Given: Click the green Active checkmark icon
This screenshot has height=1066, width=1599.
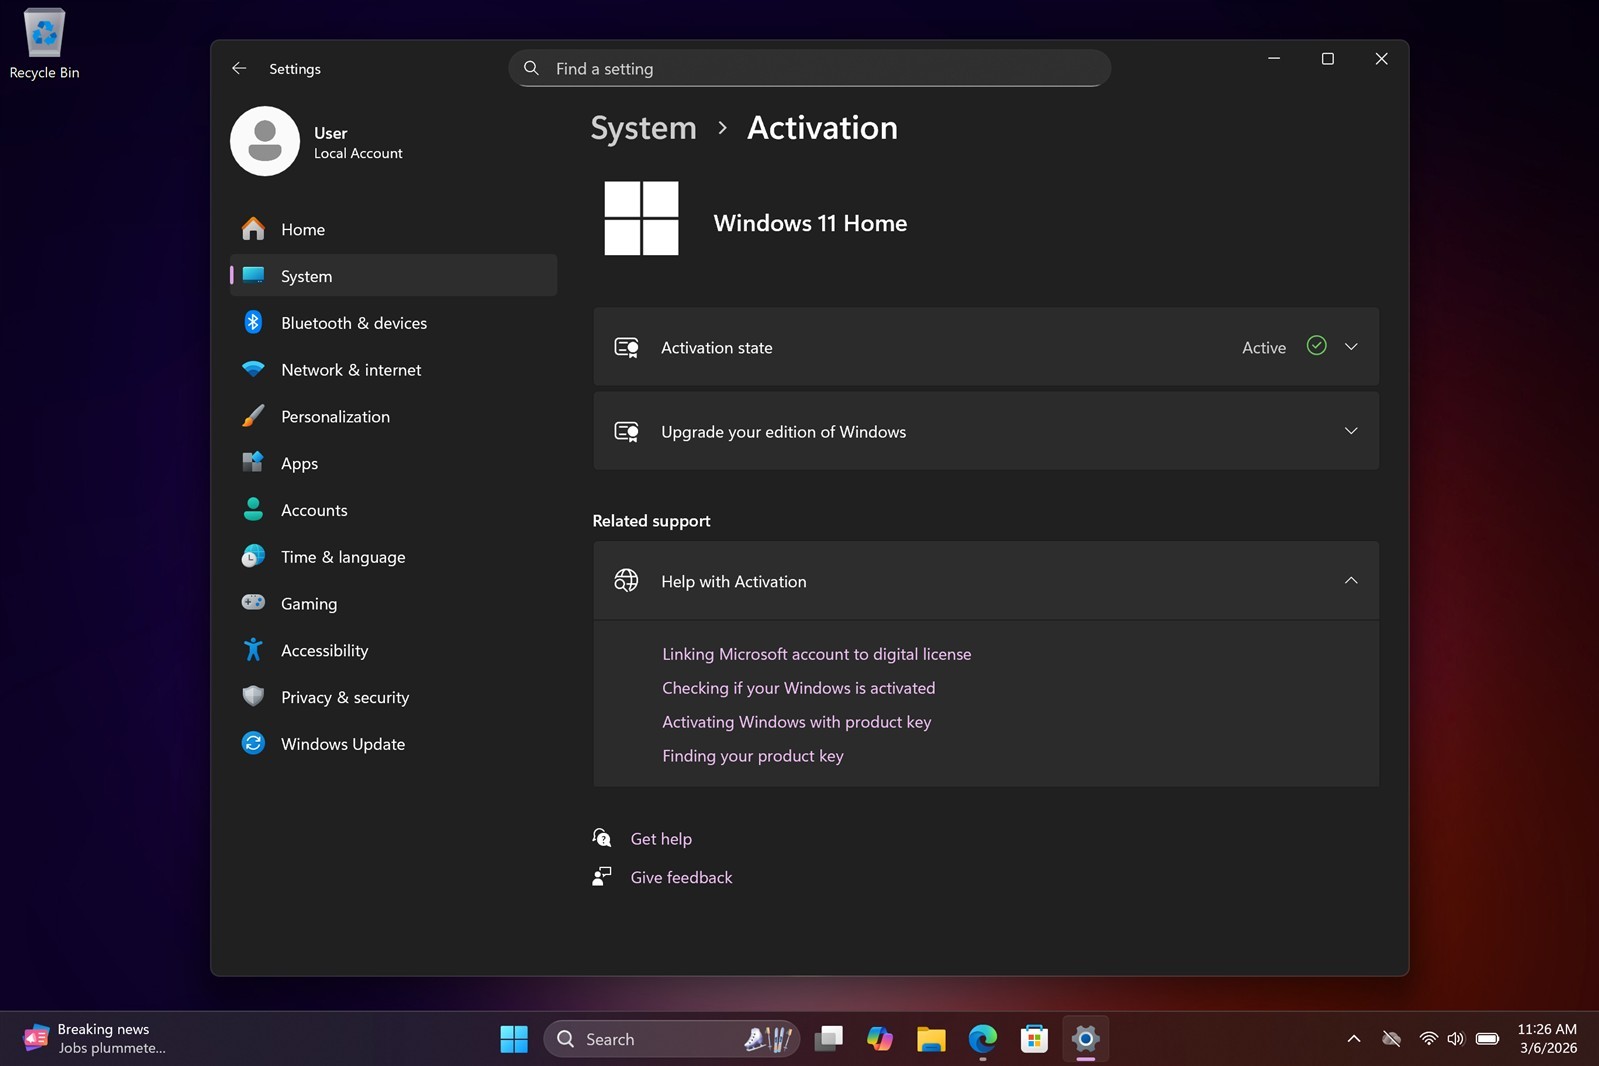Looking at the screenshot, I should click(1317, 346).
